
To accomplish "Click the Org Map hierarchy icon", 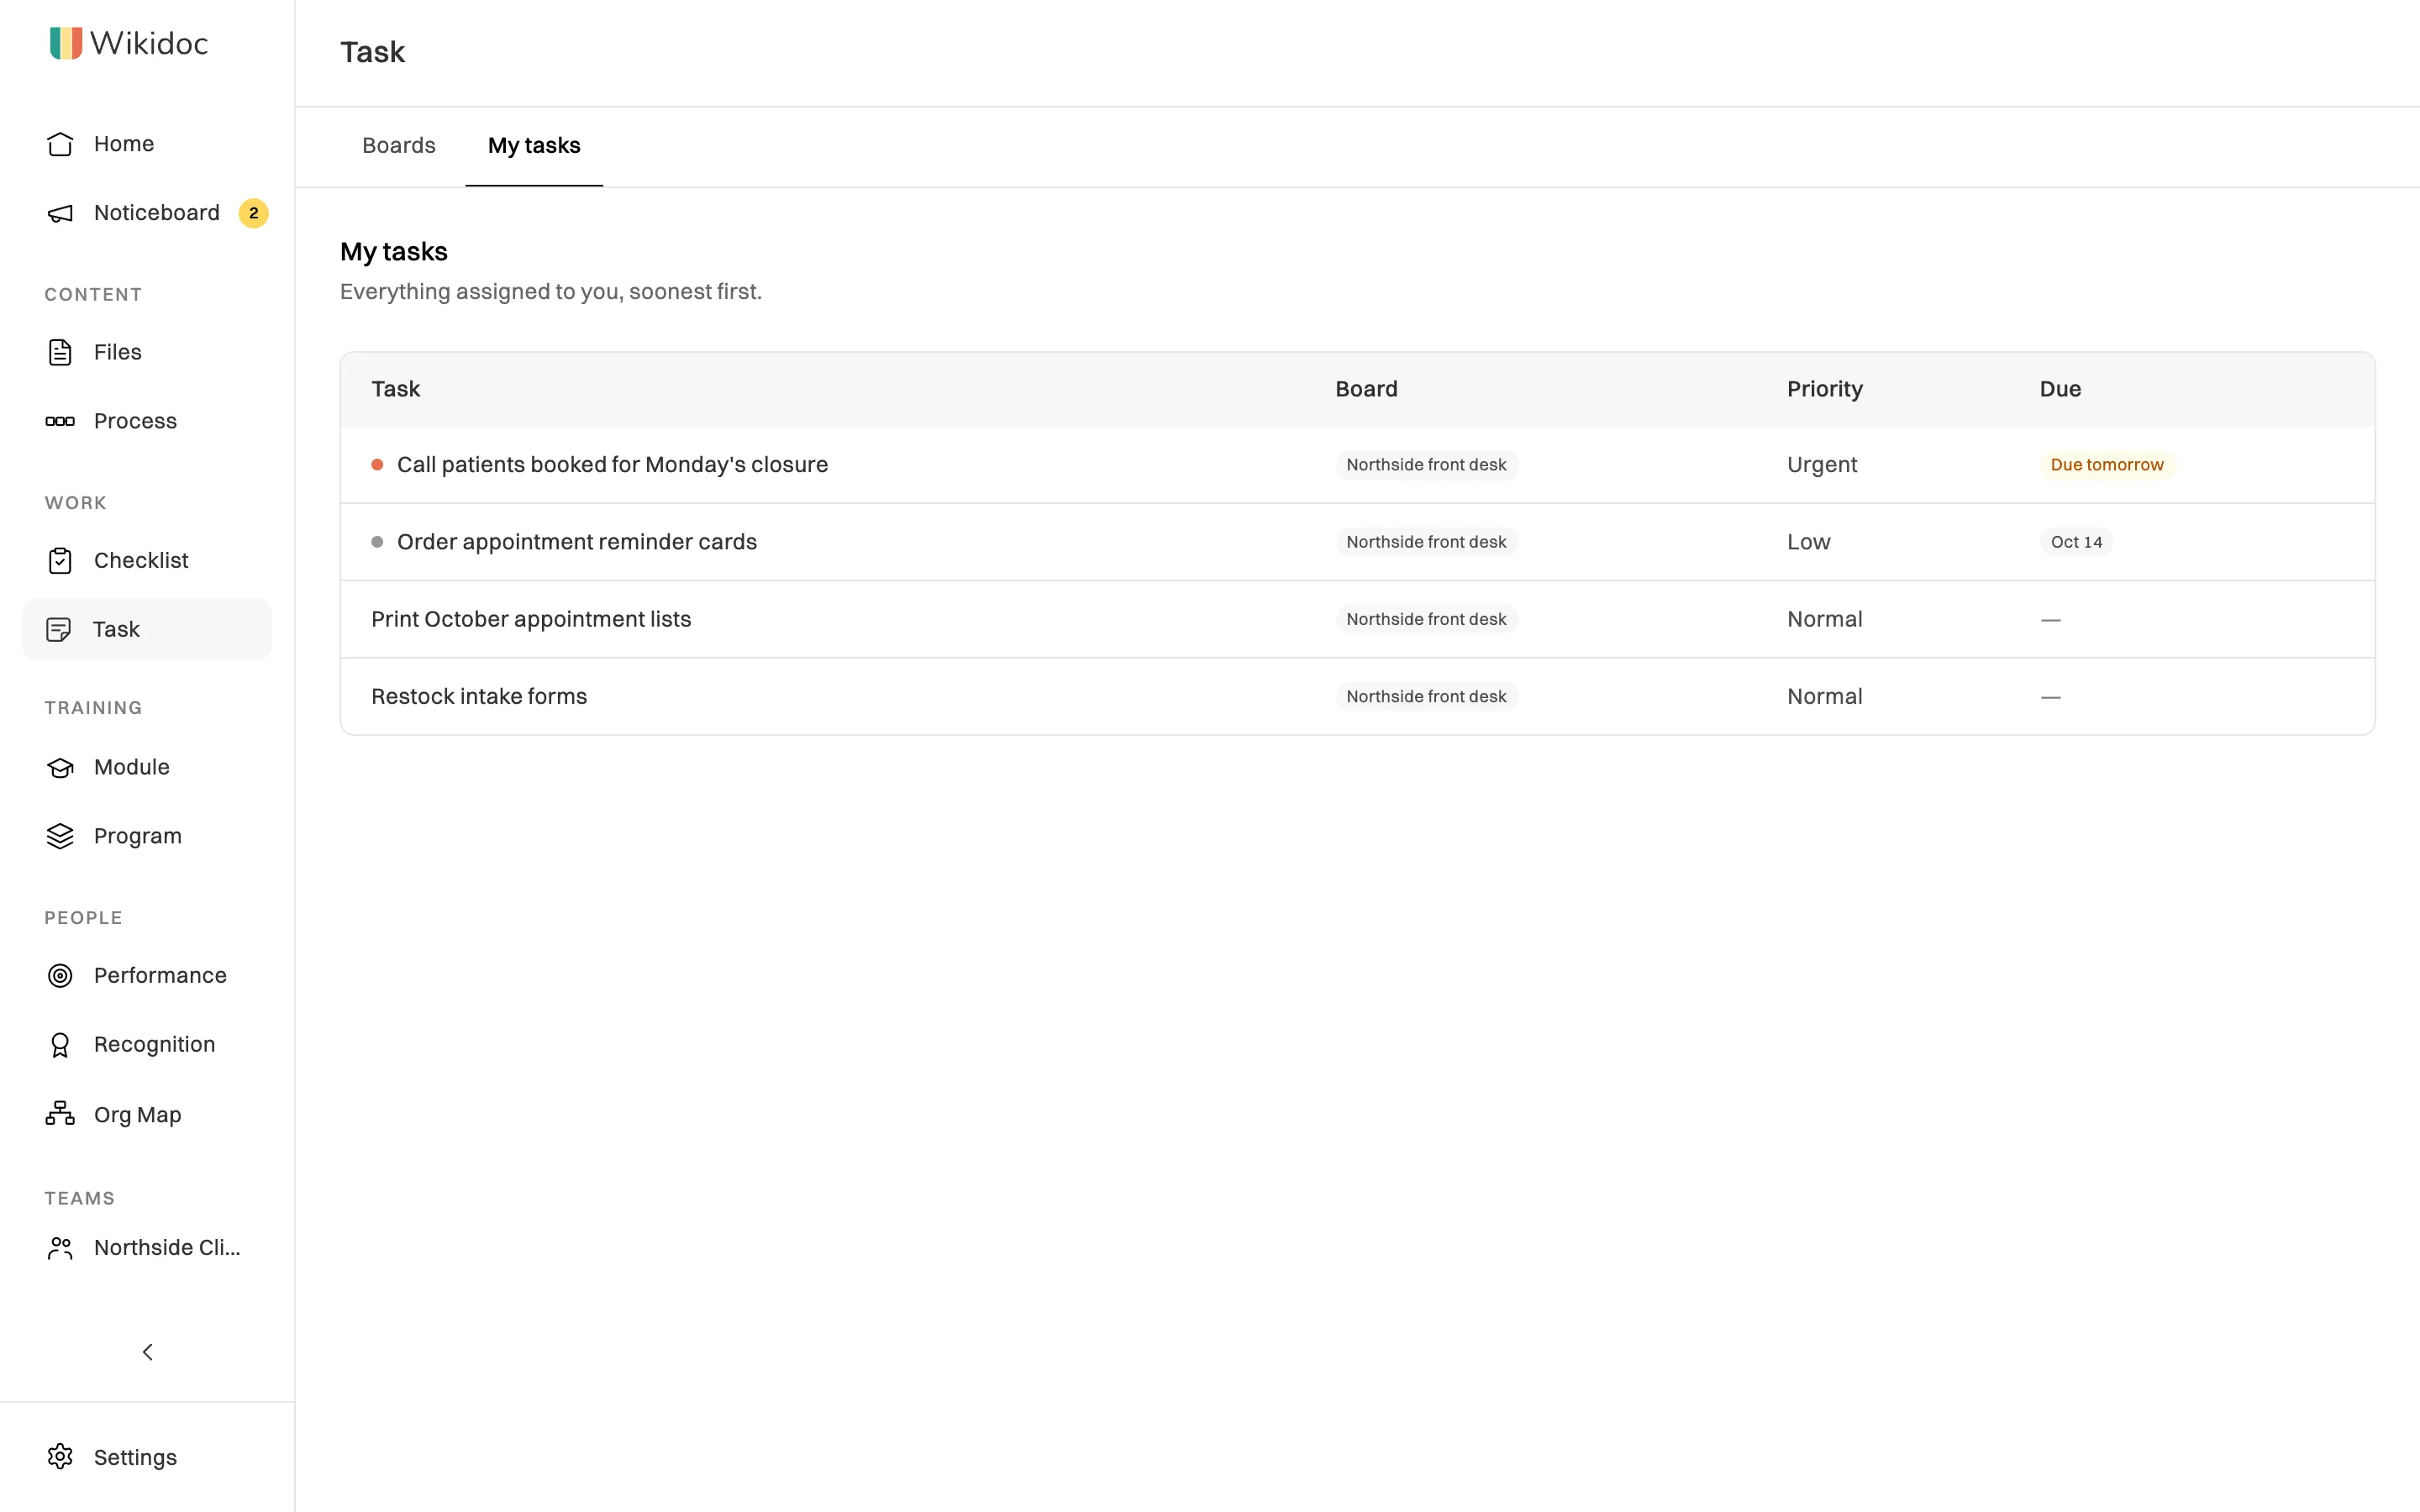I will click(60, 1114).
